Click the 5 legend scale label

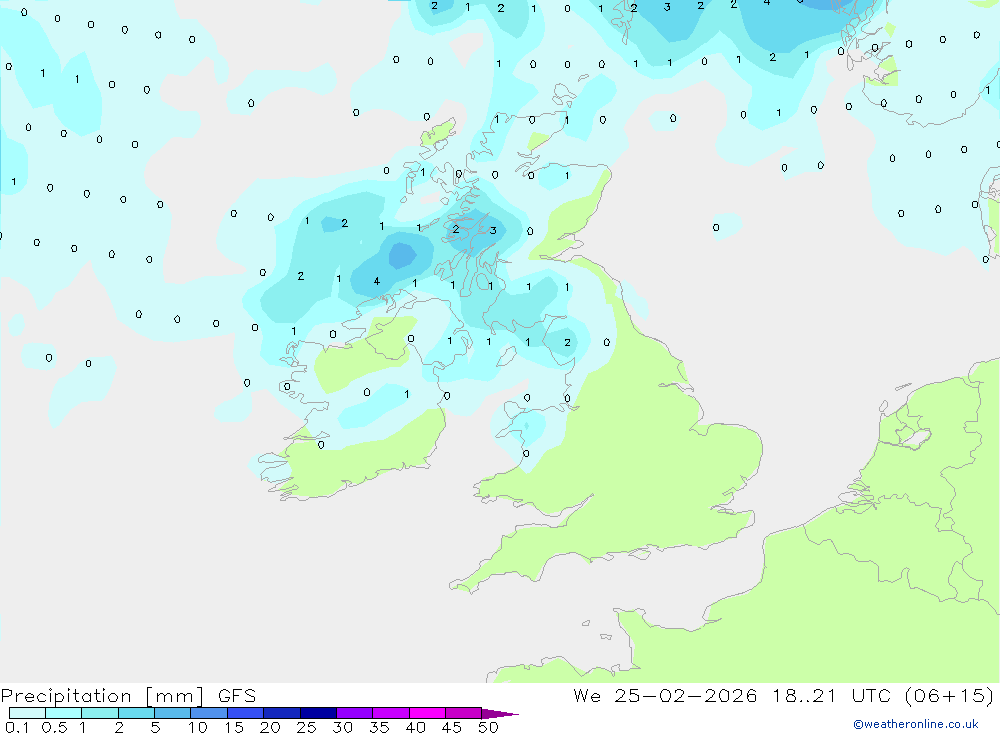click(x=155, y=727)
